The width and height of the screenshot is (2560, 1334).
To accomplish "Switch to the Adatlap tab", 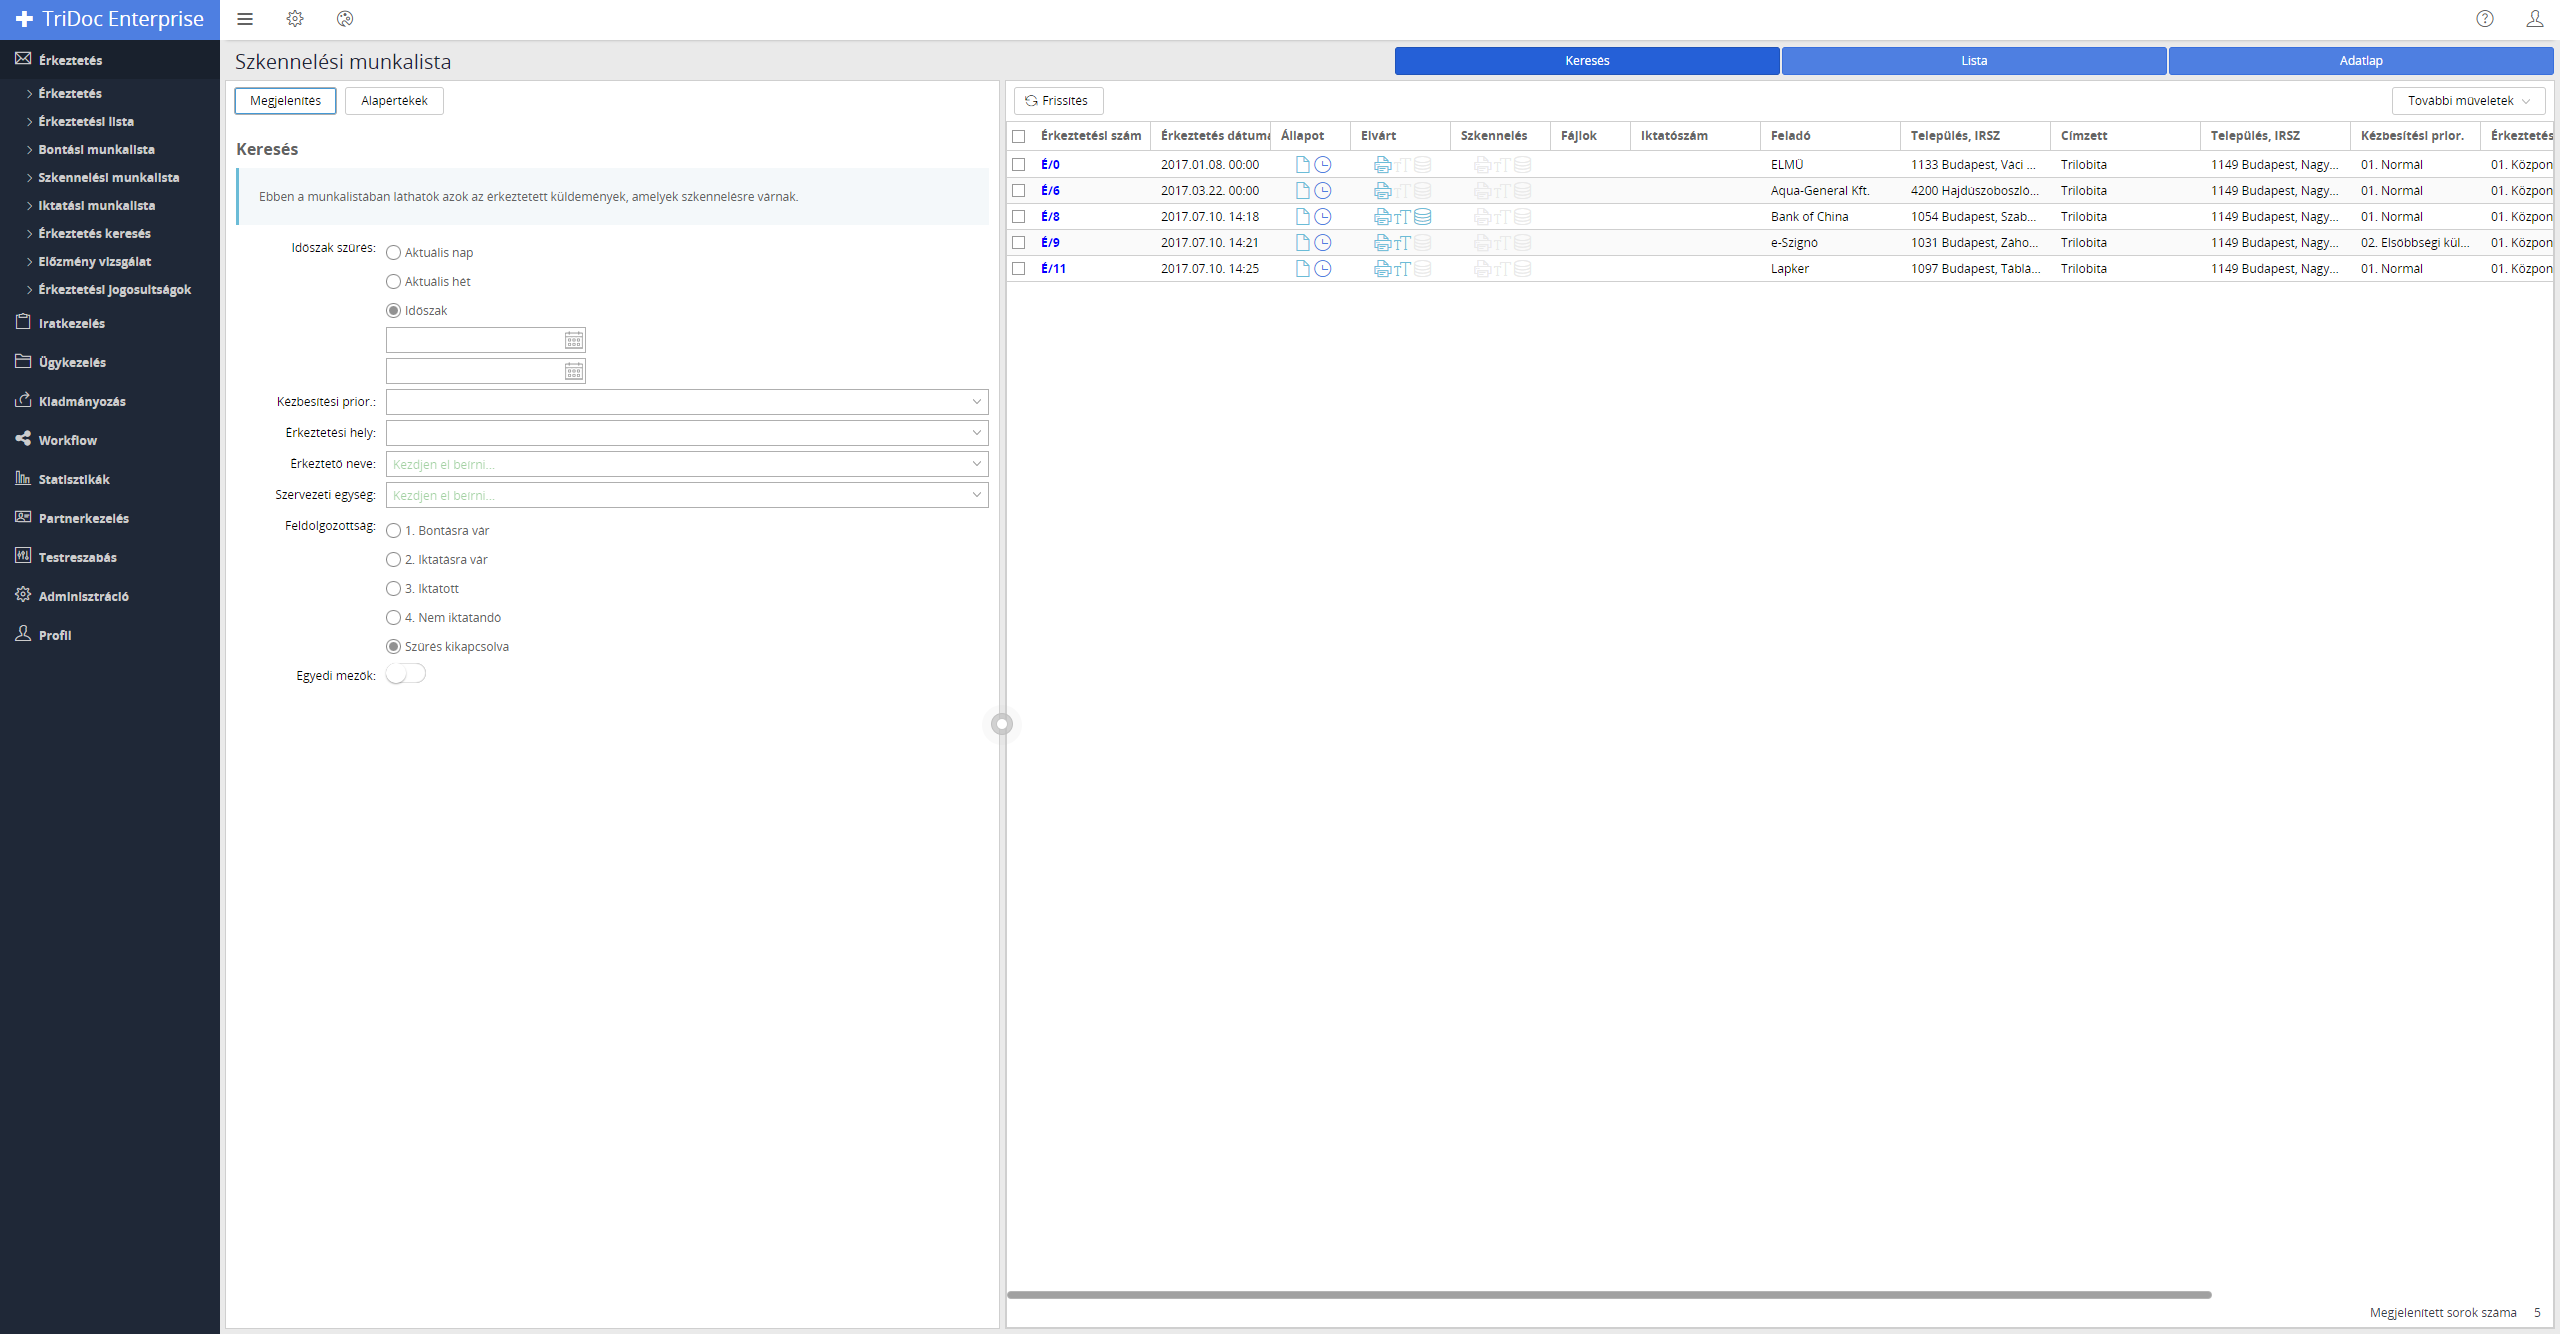I will click(x=2360, y=61).
